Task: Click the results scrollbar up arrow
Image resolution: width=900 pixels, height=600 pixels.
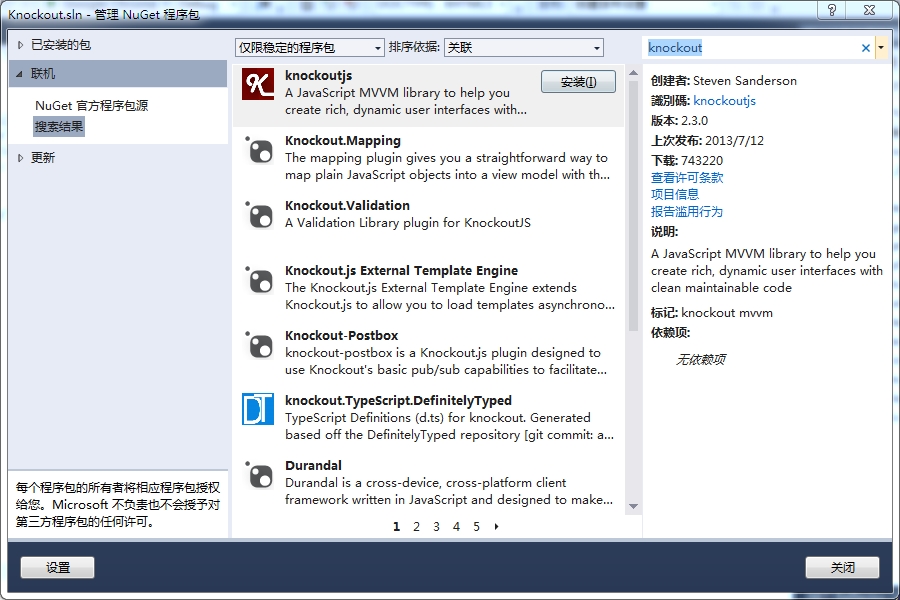Action: (x=633, y=73)
